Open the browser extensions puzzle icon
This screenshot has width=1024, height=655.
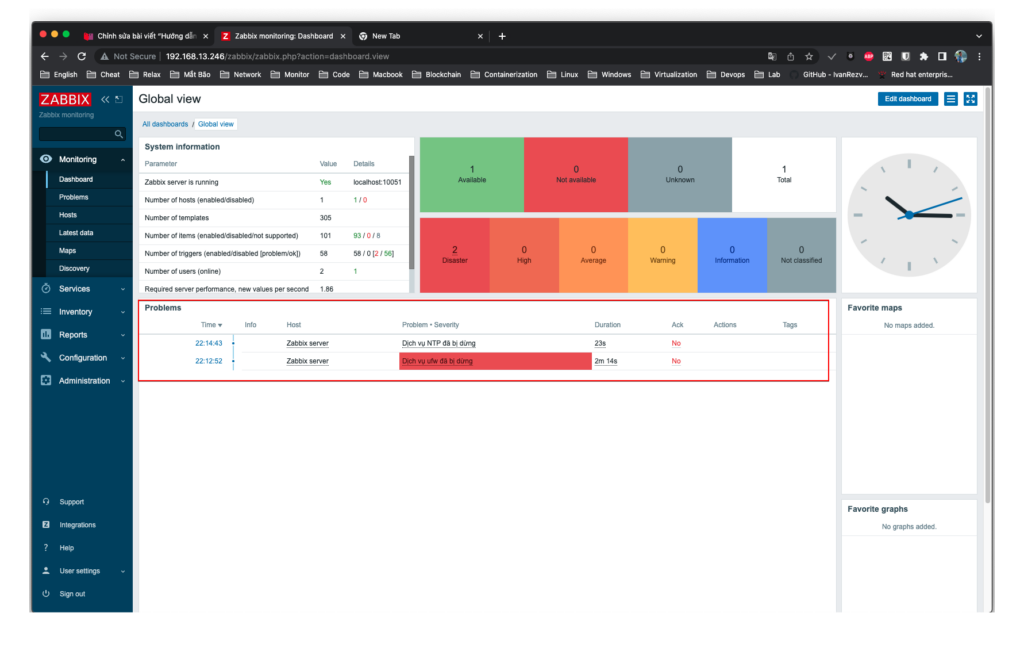pyautogui.click(x=923, y=56)
